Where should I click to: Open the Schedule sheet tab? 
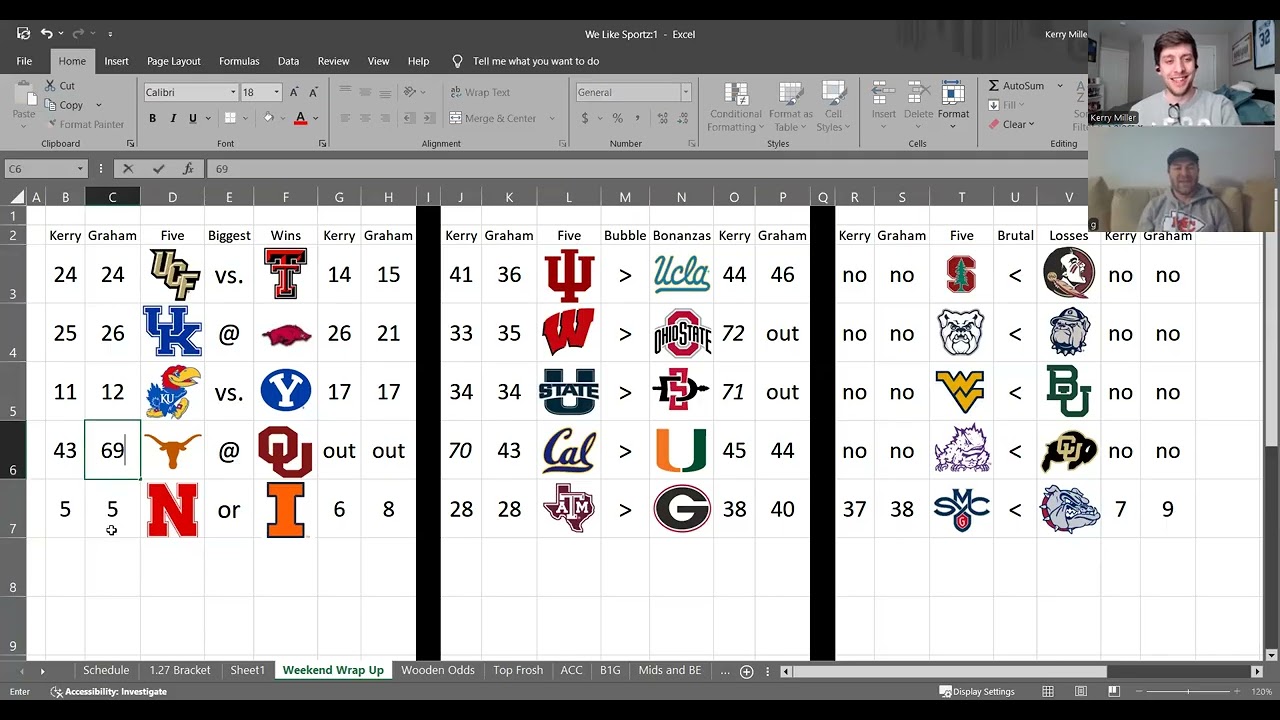coord(106,670)
